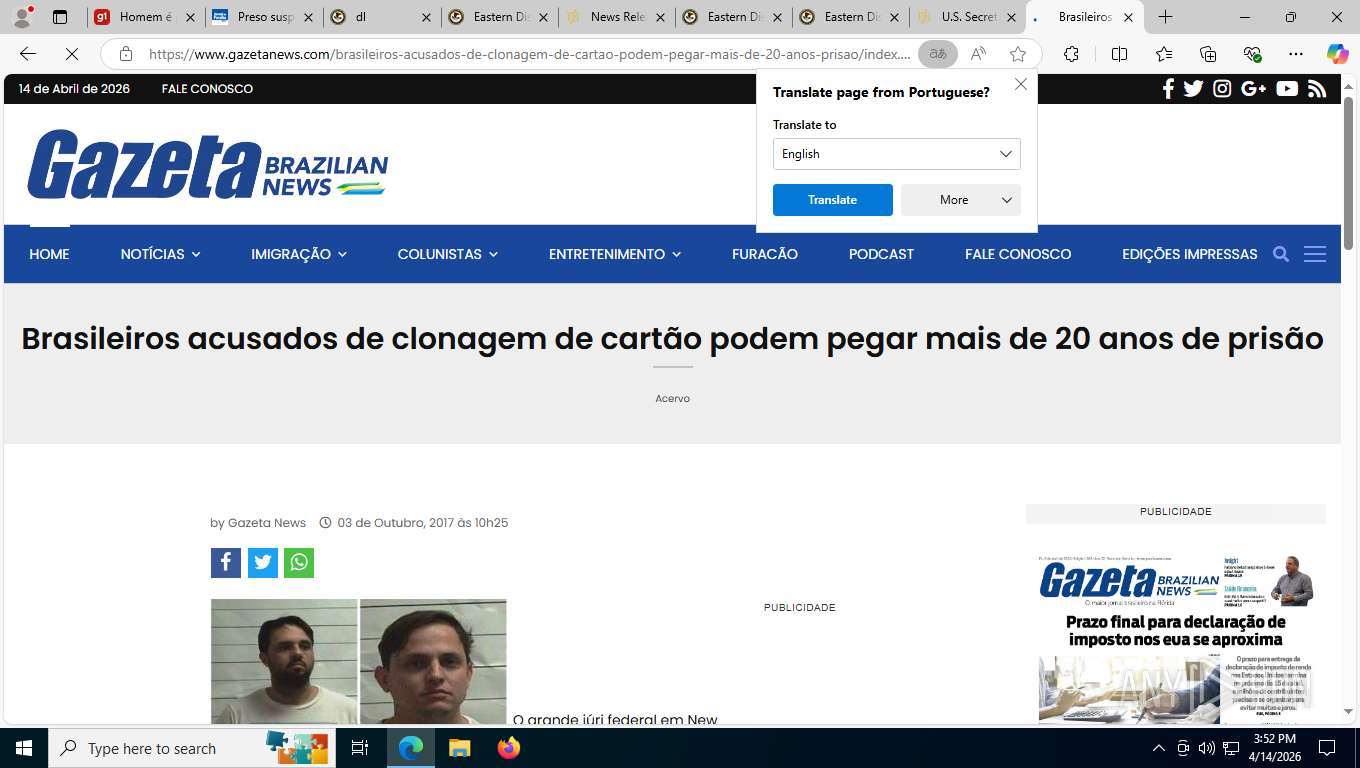Viewport: 1360px width, 768px height.
Task: Click the Acervo category link
Action: click(x=672, y=398)
